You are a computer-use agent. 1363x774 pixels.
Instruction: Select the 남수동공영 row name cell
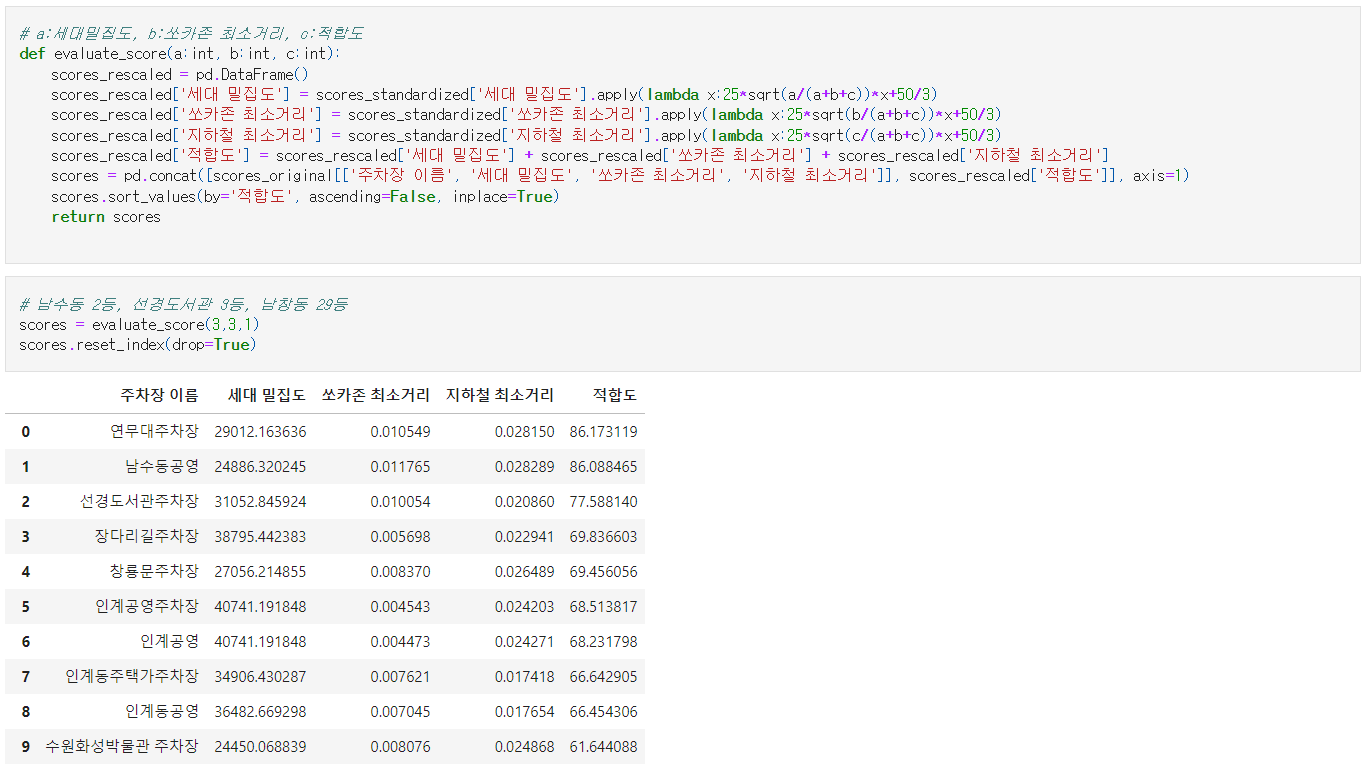point(161,467)
